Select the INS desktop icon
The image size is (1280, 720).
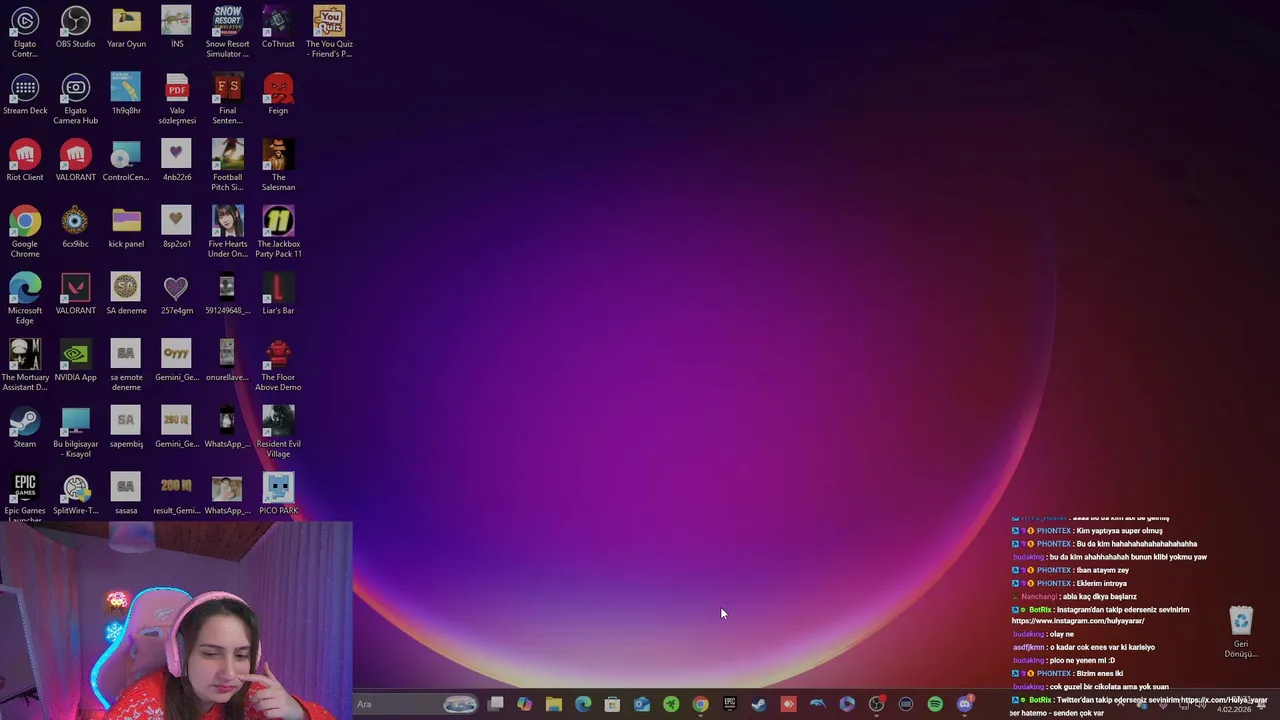coord(177,28)
